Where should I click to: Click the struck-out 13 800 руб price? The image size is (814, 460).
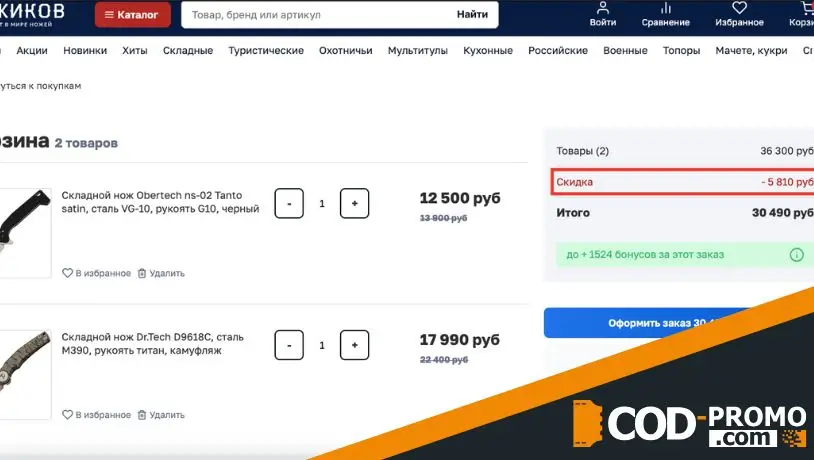pos(443,218)
